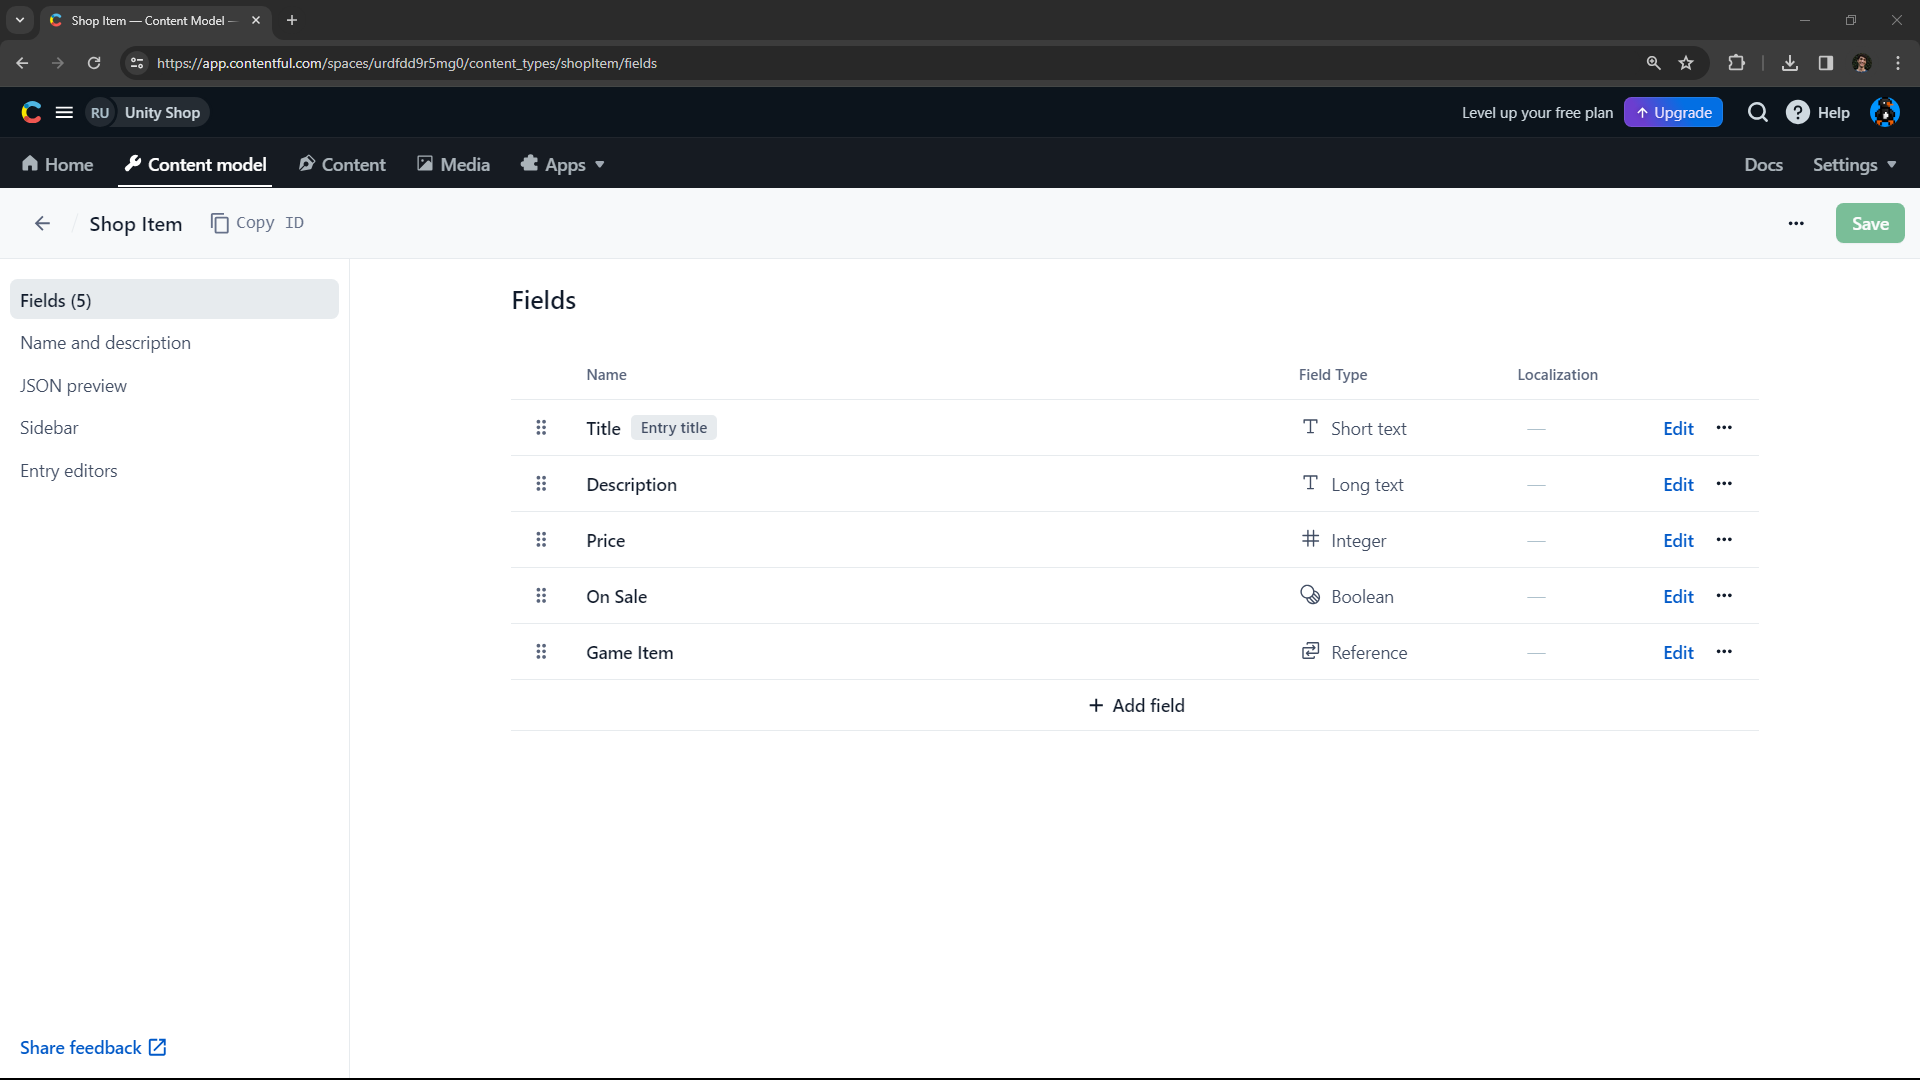Open the Unity Shop space switcher
The image size is (1920, 1080).
[148, 113]
